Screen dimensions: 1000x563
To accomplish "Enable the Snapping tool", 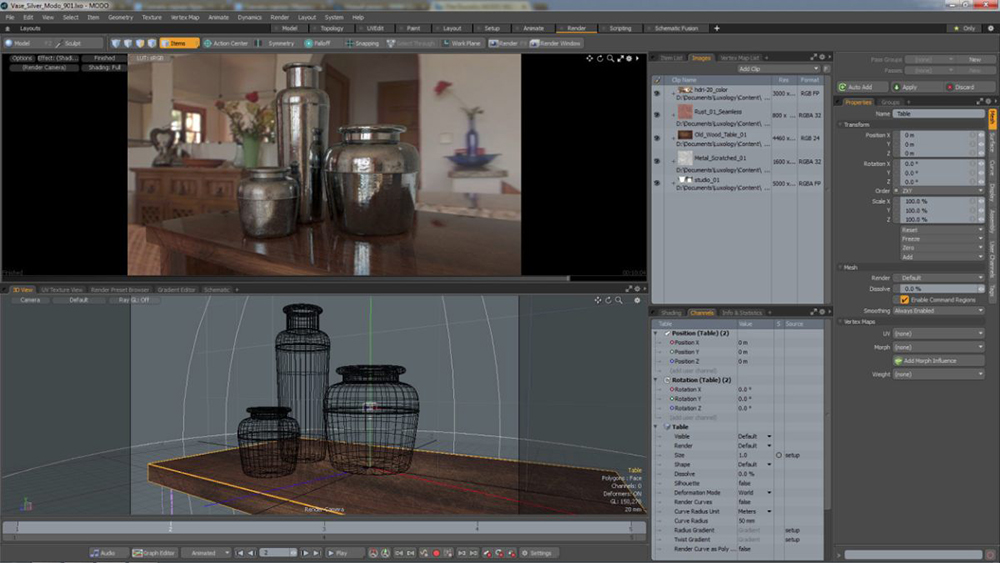I will pyautogui.click(x=364, y=43).
